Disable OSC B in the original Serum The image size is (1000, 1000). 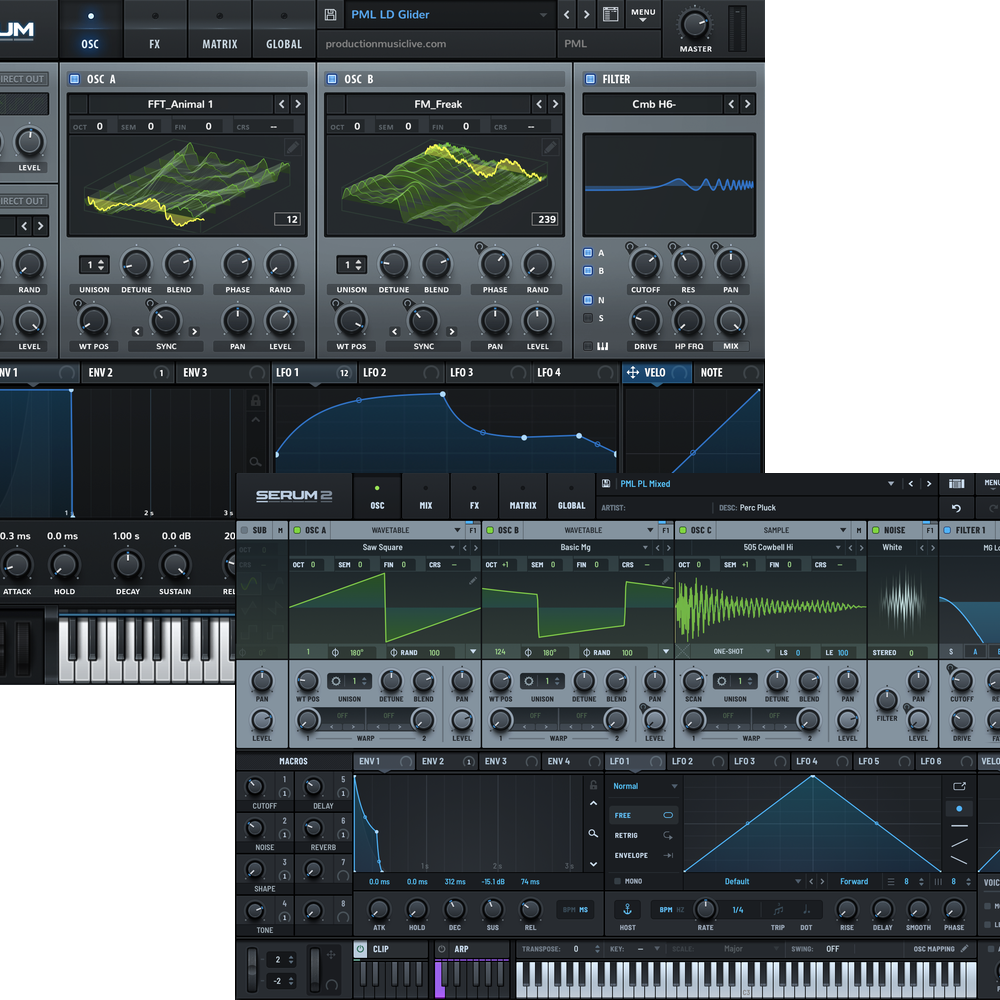pyautogui.click(x=332, y=79)
